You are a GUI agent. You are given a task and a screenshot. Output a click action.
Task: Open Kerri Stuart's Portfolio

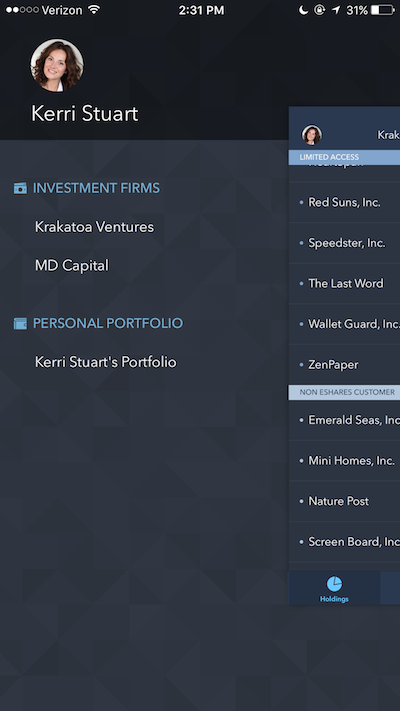(x=106, y=362)
